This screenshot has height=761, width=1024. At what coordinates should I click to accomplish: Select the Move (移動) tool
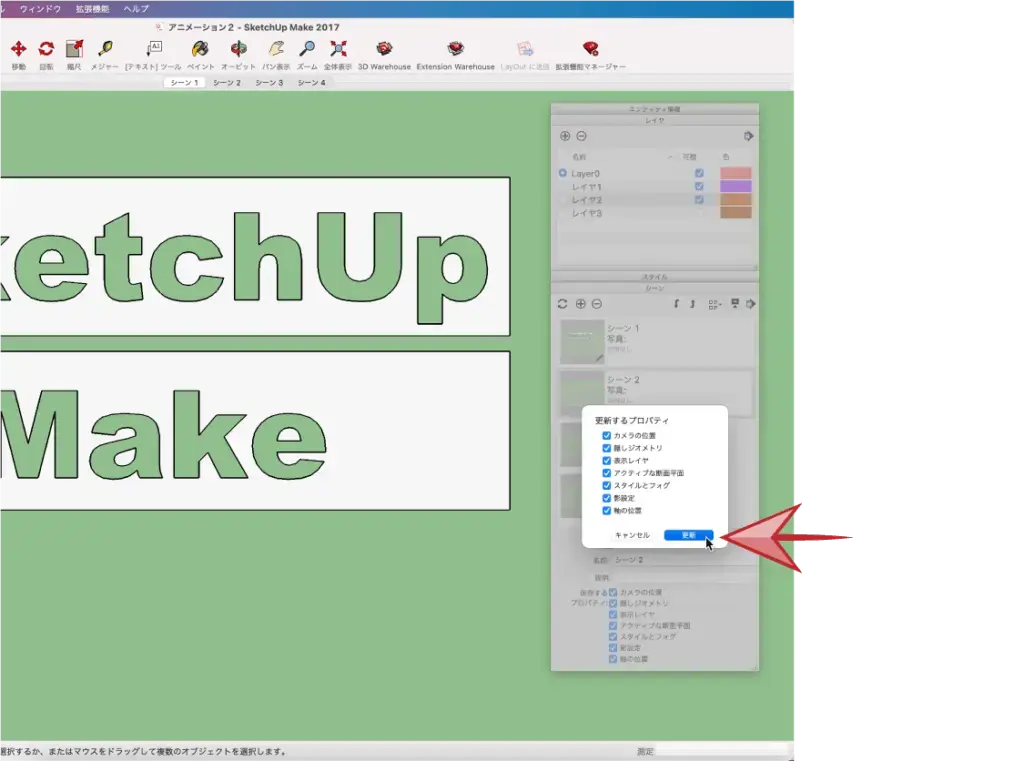[x=18, y=49]
